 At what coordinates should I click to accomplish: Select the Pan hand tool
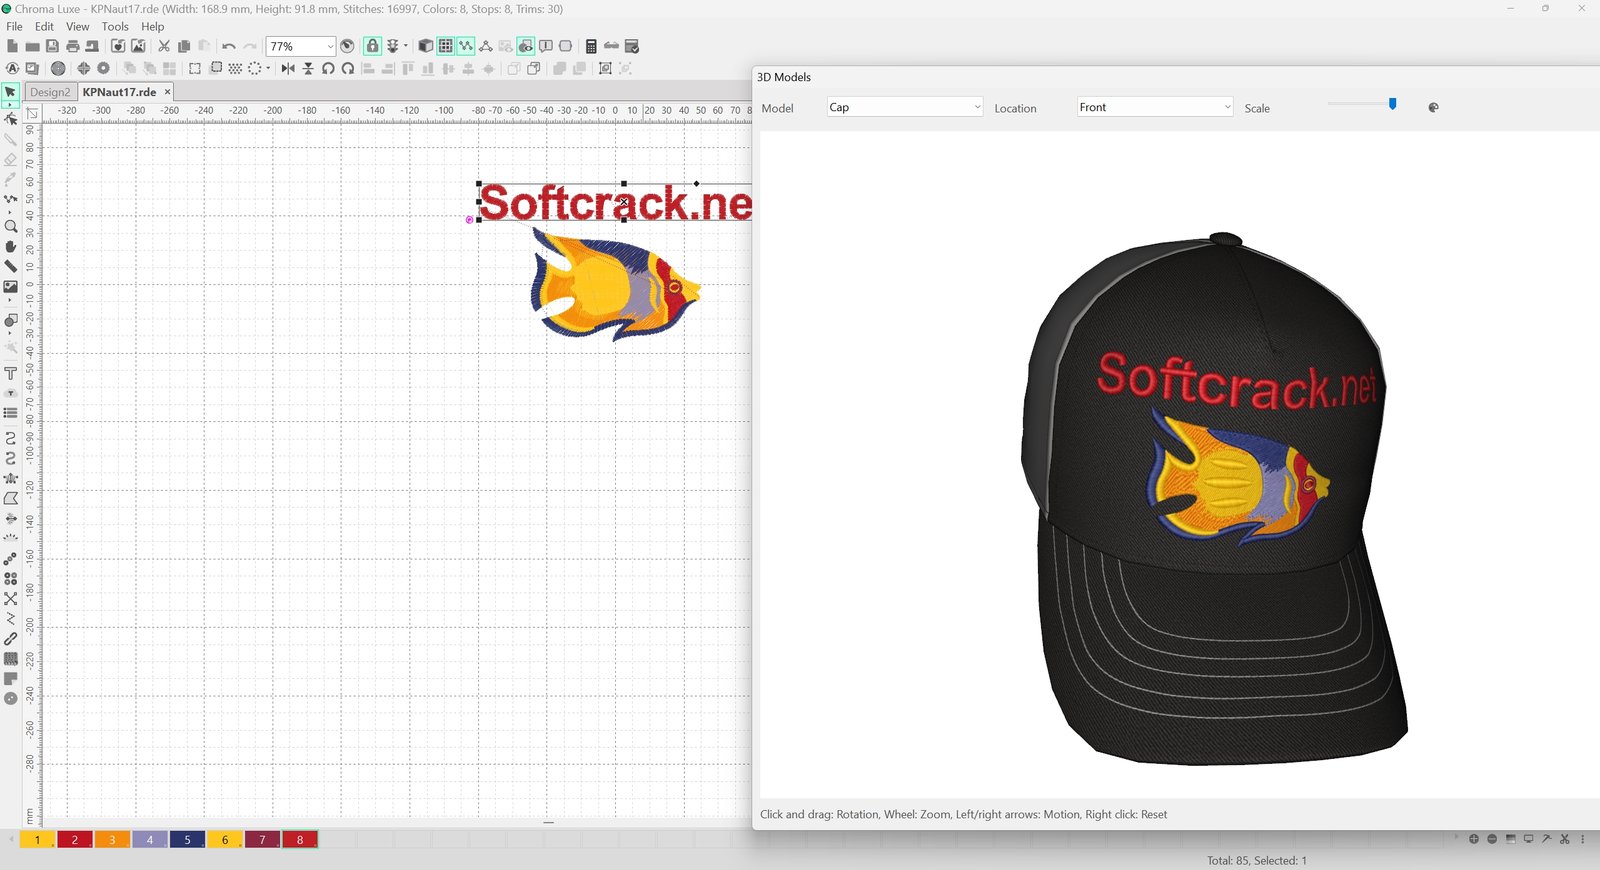click(11, 246)
